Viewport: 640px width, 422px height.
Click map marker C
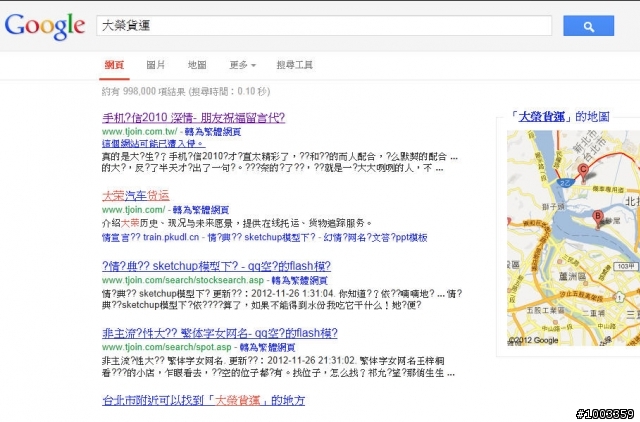[583, 172]
